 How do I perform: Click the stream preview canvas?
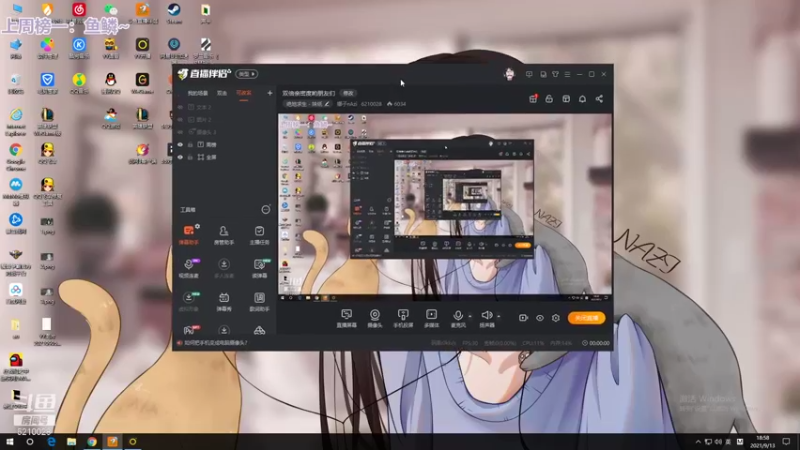pyautogui.click(x=445, y=207)
